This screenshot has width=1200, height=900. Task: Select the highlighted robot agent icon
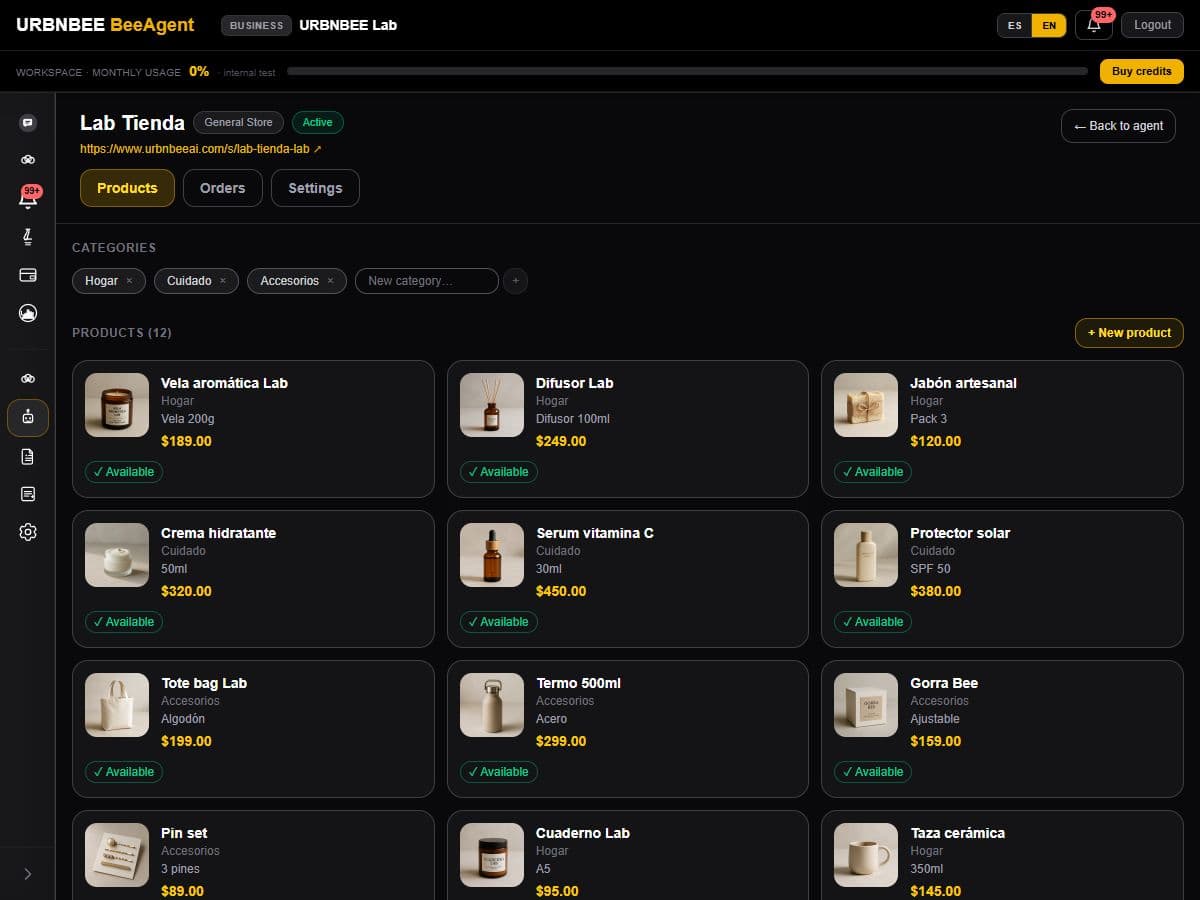[x=28, y=418]
